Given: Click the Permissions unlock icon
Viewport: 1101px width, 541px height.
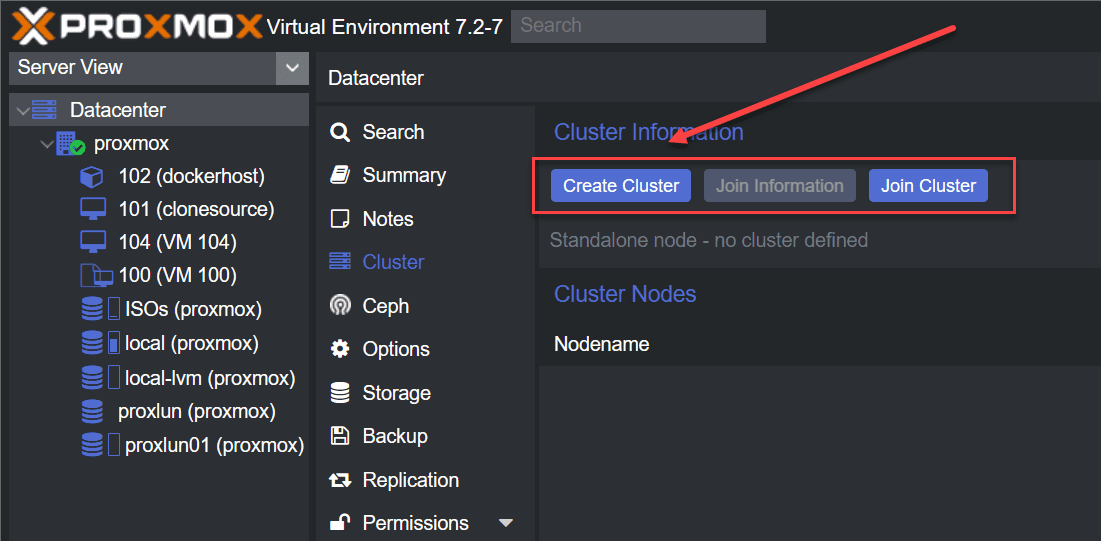Looking at the screenshot, I should click(340, 523).
